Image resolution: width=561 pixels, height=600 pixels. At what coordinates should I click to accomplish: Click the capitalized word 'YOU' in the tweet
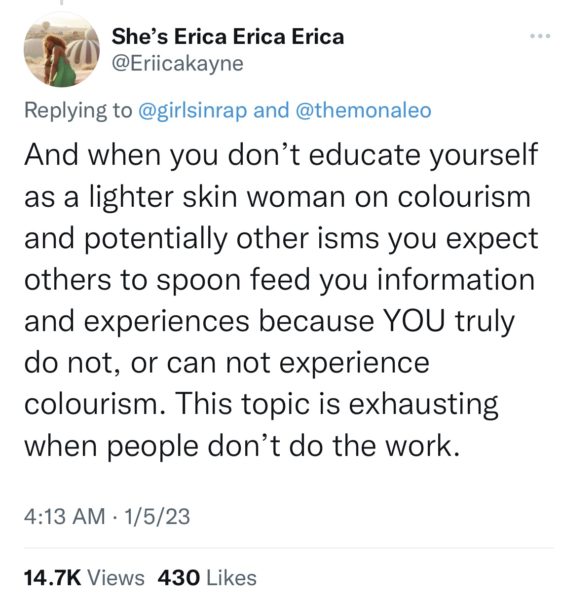[x=414, y=321]
